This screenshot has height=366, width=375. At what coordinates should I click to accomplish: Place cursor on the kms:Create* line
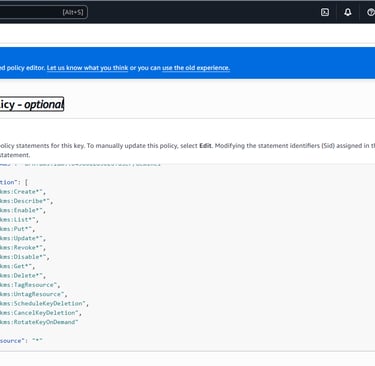tap(23, 192)
